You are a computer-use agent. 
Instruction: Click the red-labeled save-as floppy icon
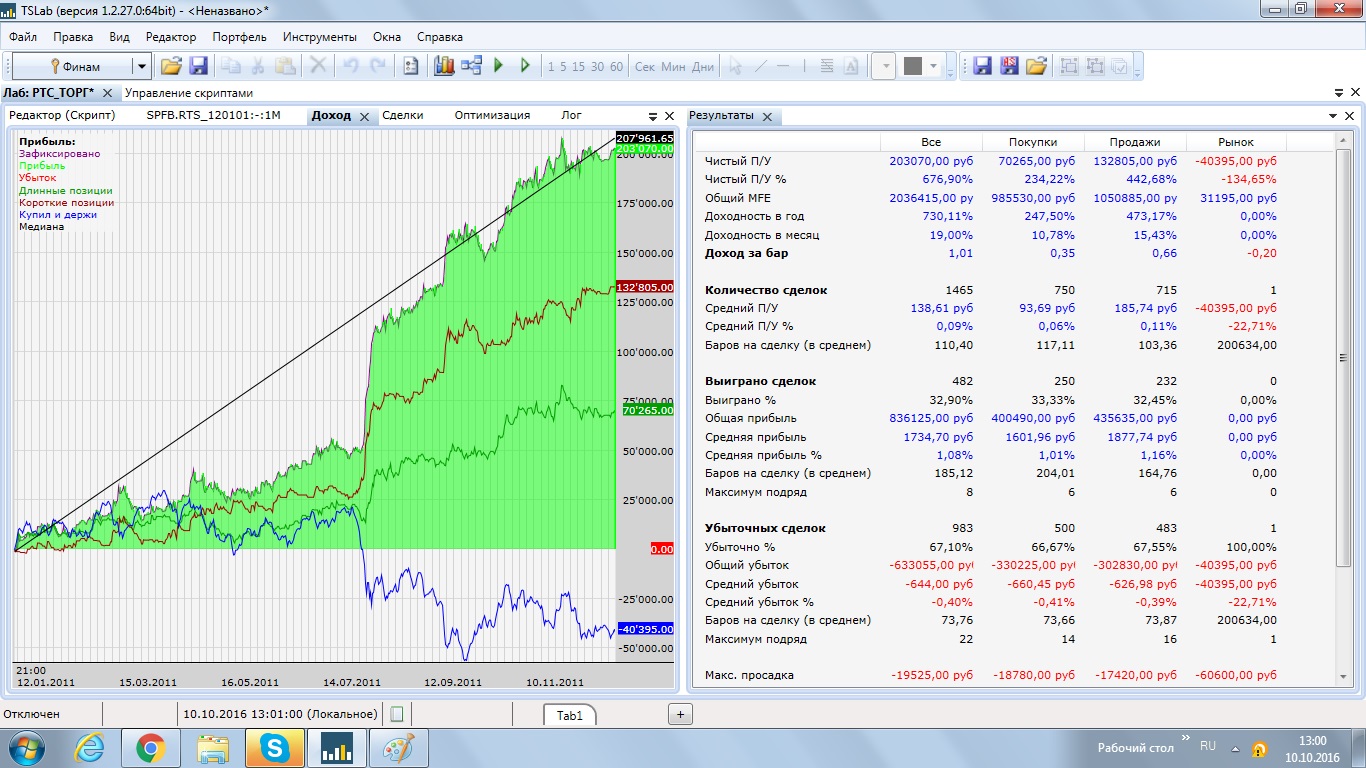tap(1009, 66)
